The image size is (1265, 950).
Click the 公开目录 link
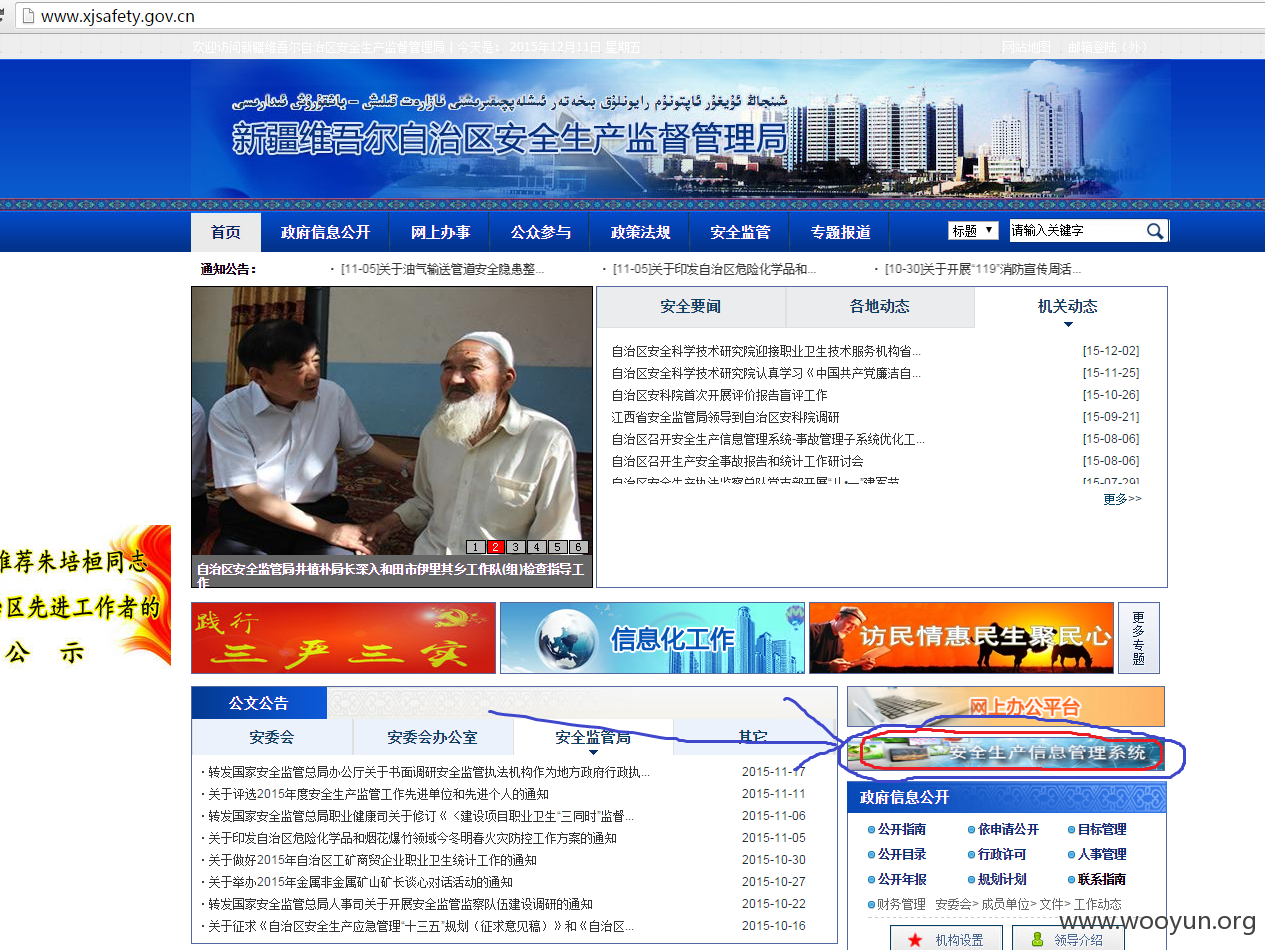(x=902, y=854)
